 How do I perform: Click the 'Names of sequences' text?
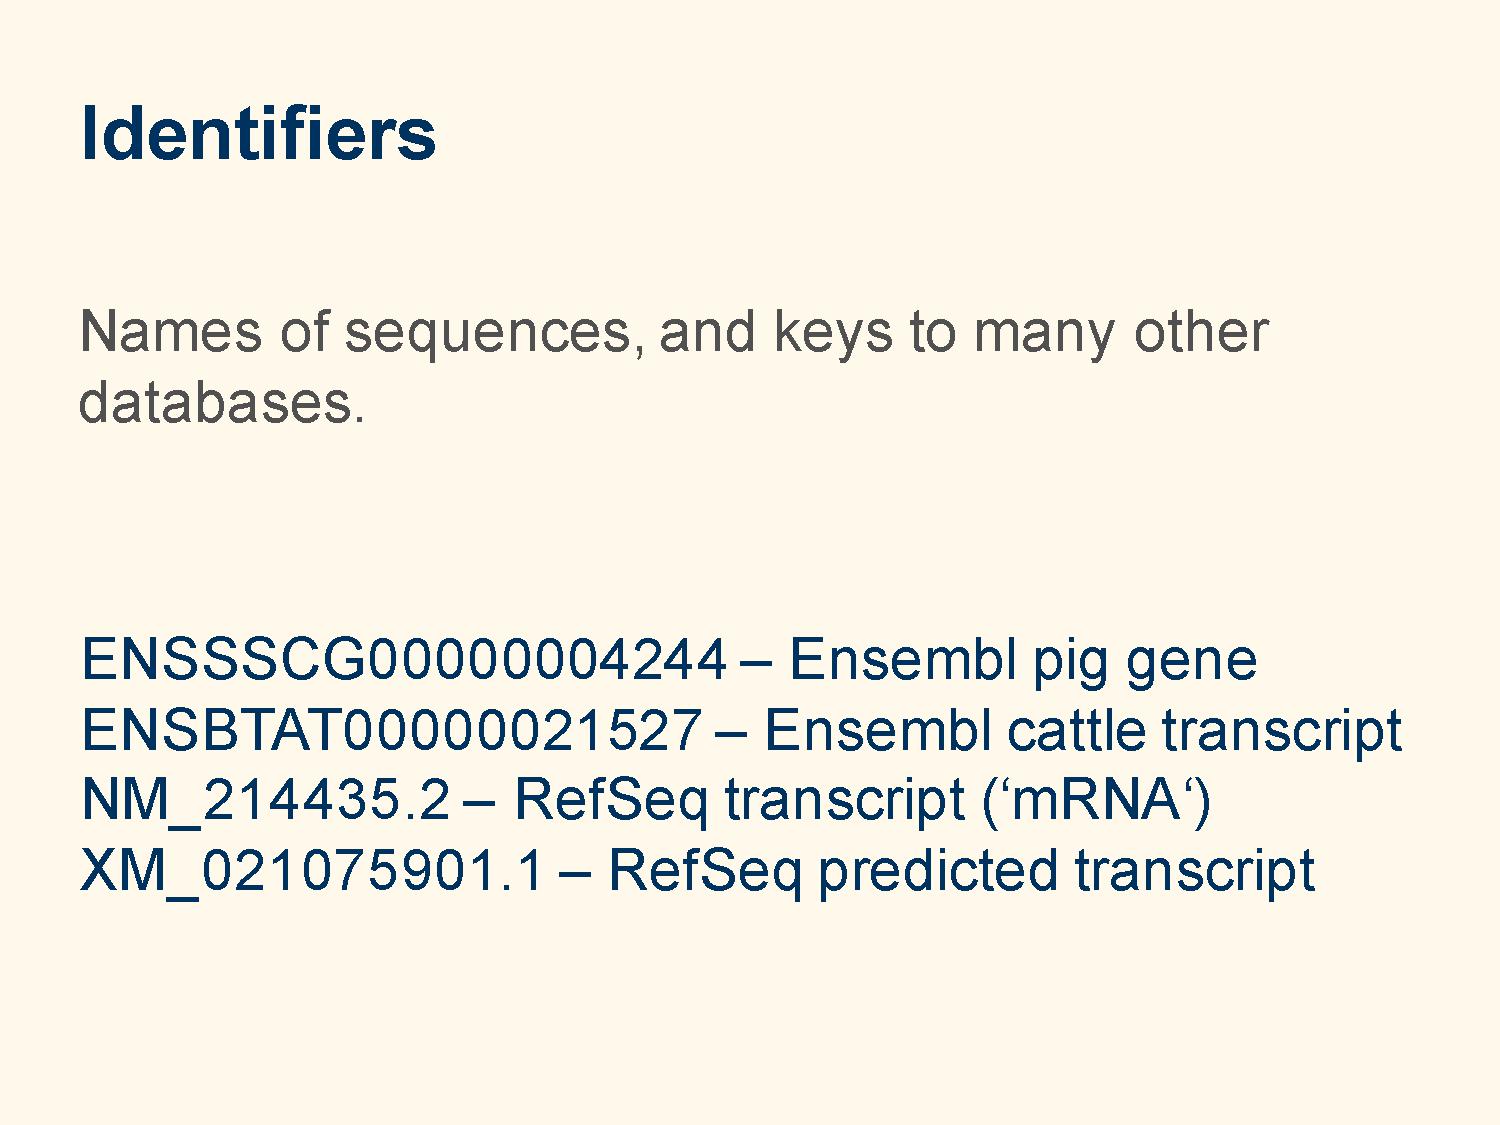point(355,334)
